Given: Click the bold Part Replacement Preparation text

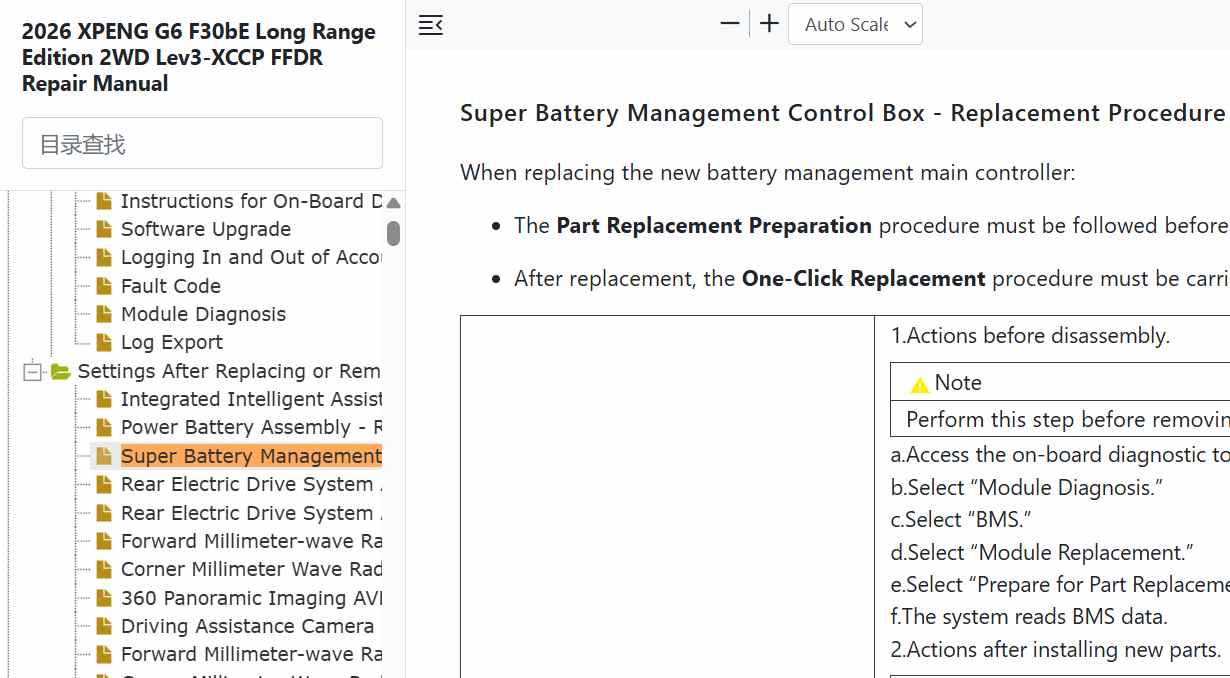Looking at the screenshot, I should [714, 226].
